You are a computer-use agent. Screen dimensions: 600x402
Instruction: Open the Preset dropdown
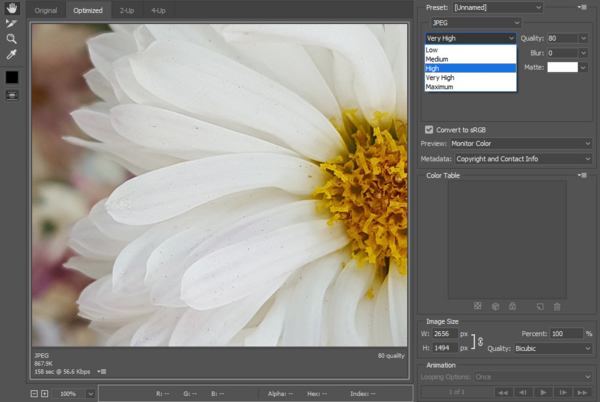point(498,7)
